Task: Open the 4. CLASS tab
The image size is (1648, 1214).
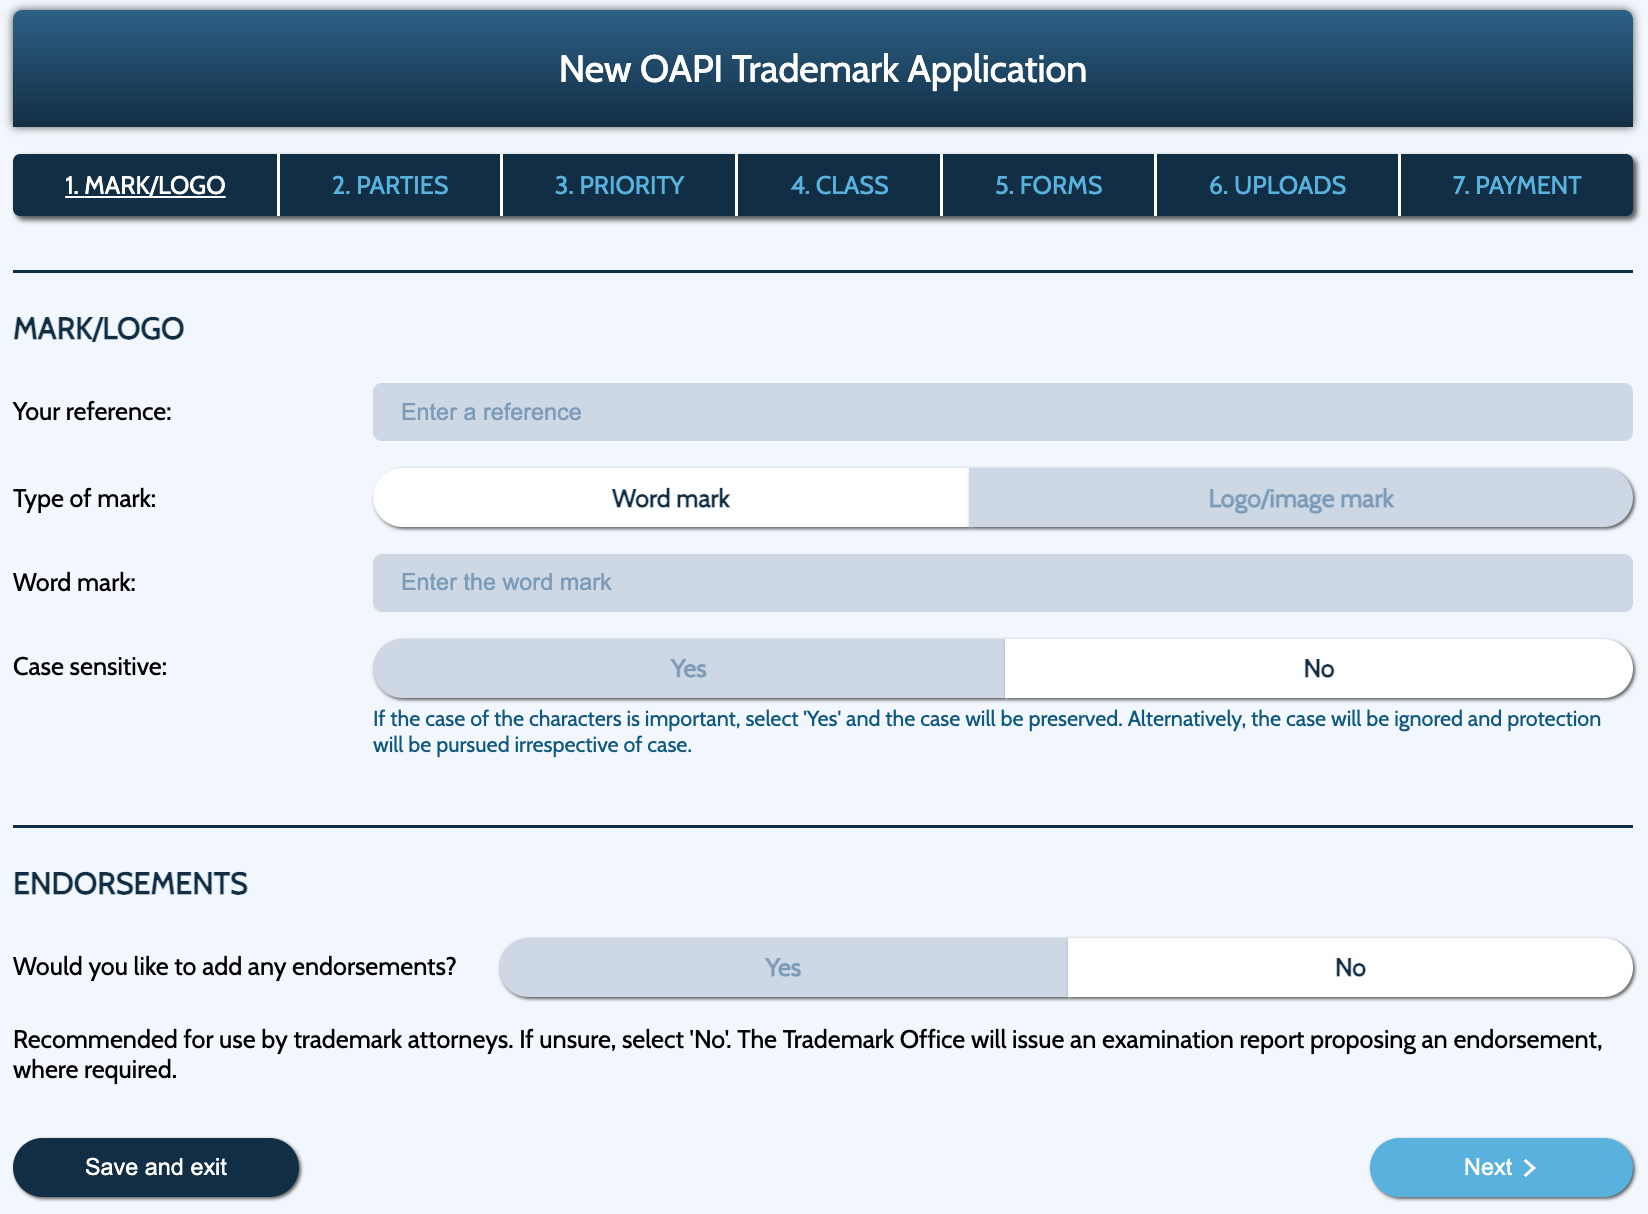Action: click(839, 185)
